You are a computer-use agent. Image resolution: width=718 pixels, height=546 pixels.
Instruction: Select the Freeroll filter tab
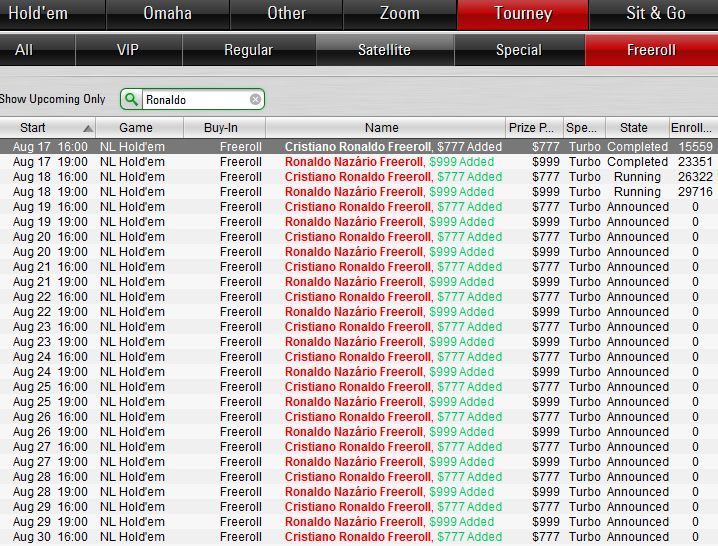[652, 50]
